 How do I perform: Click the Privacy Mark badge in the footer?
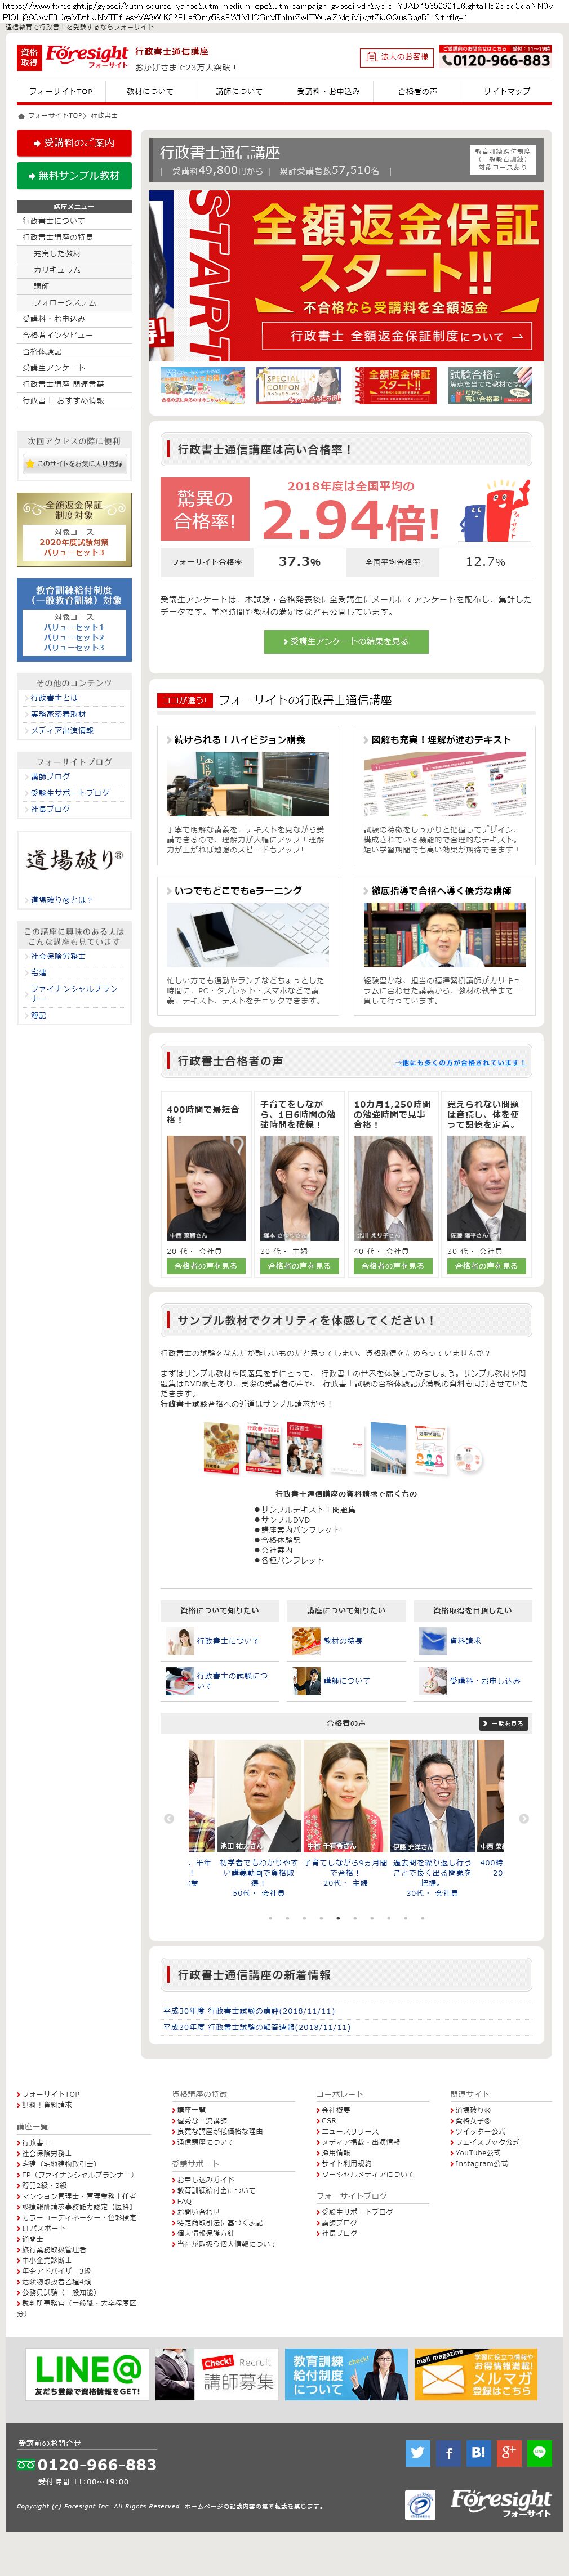pos(420,2505)
